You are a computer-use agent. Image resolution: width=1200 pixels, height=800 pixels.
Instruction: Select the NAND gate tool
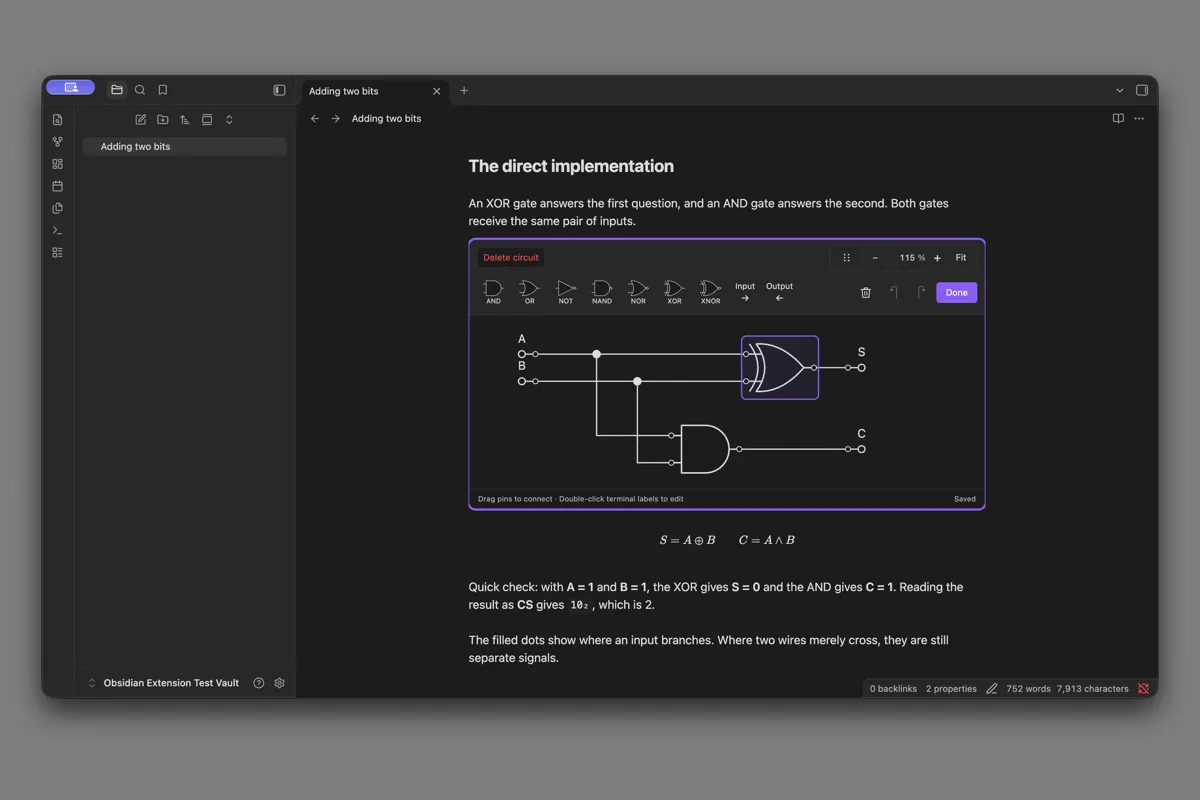pos(602,292)
